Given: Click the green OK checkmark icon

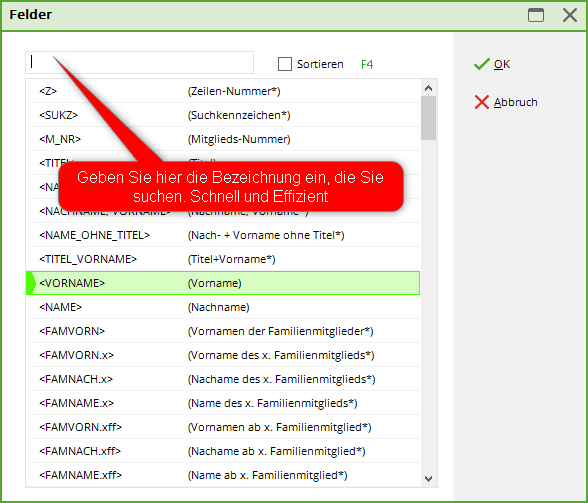Looking at the screenshot, I should [482, 64].
